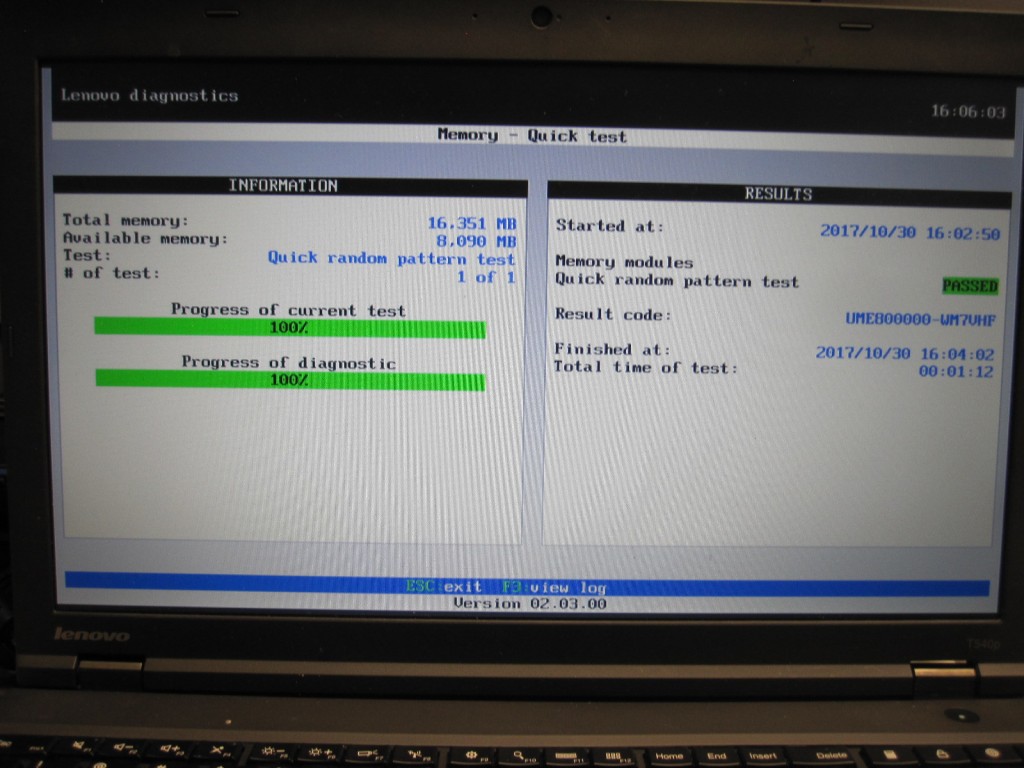Click the Memory modules label
The width and height of the screenshot is (1024, 768).
click(624, 261)
